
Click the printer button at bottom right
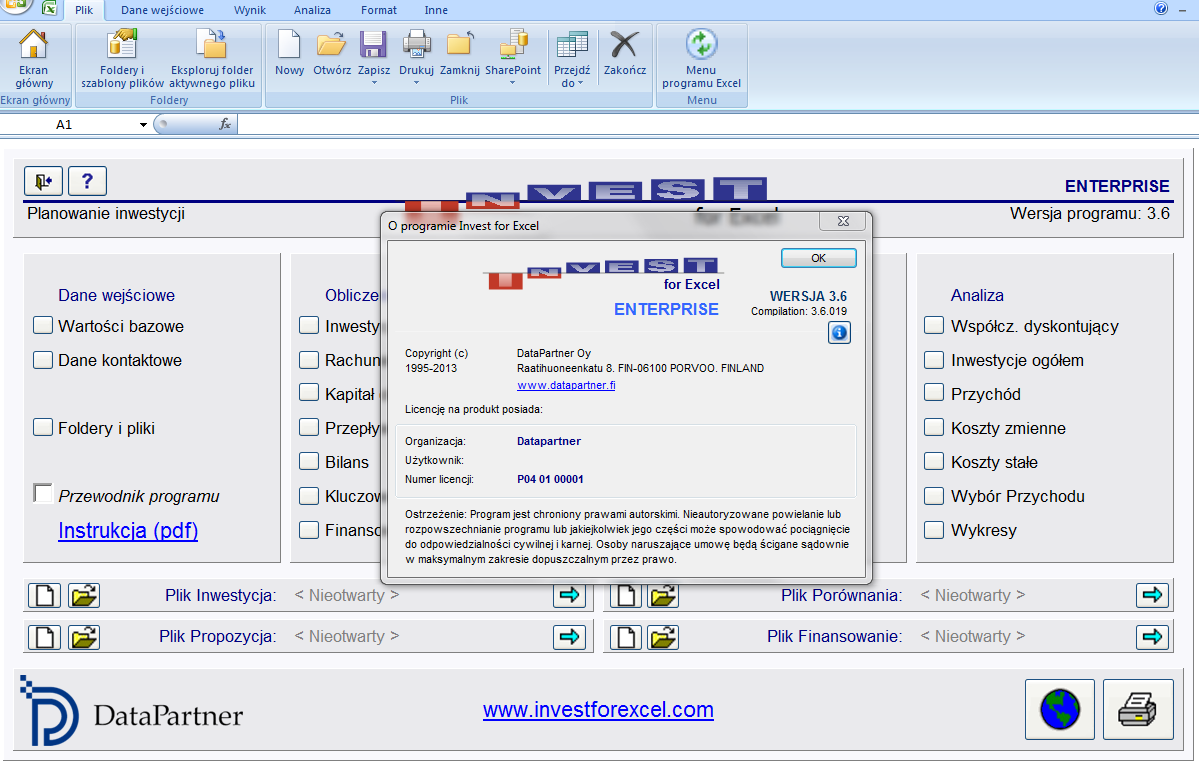[x=1138, y=710]
